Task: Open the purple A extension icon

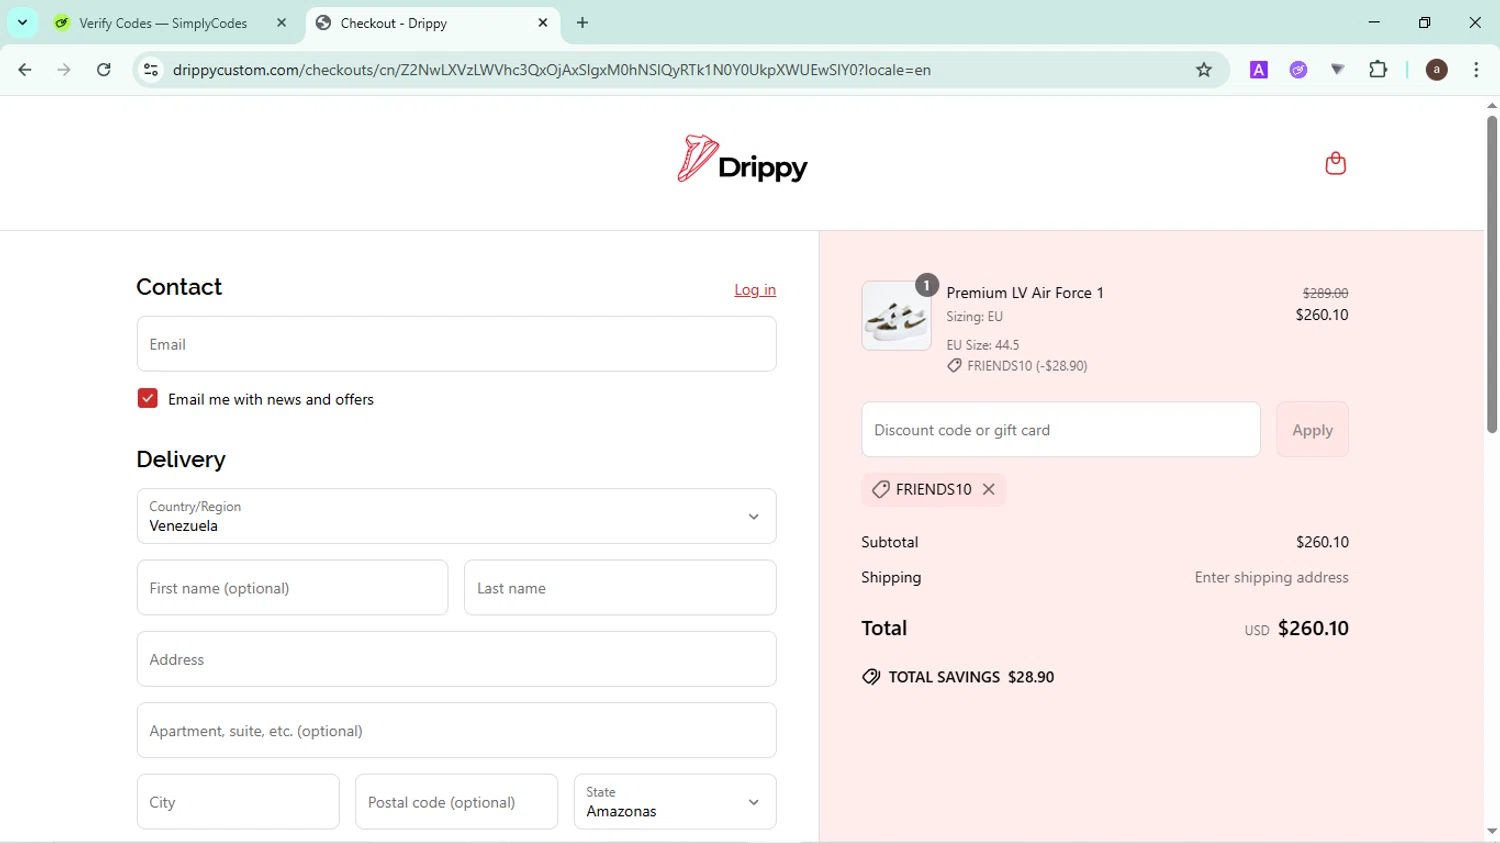Action: (x=1259, y=70)
